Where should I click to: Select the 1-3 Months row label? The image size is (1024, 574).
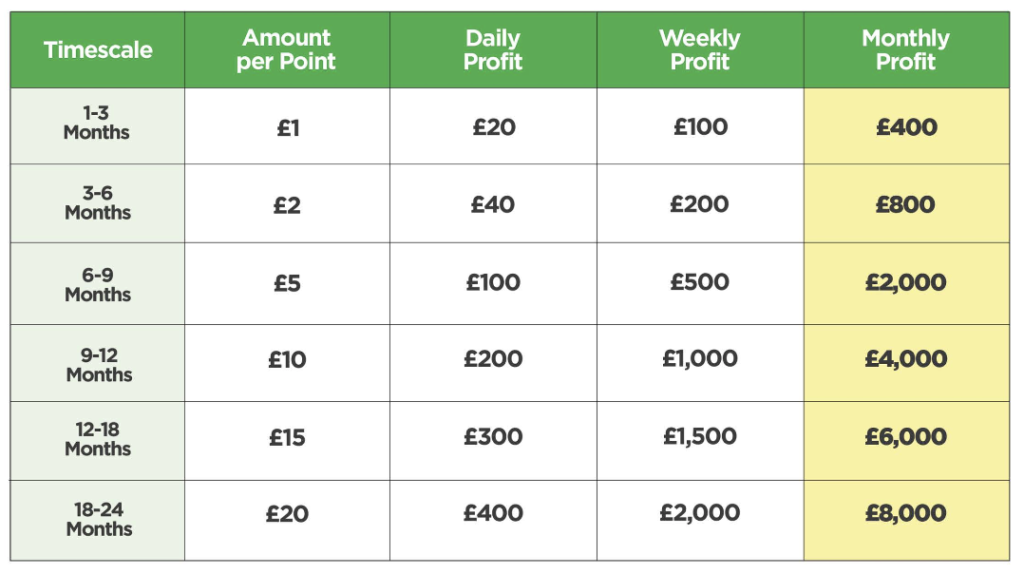point(97,124)
